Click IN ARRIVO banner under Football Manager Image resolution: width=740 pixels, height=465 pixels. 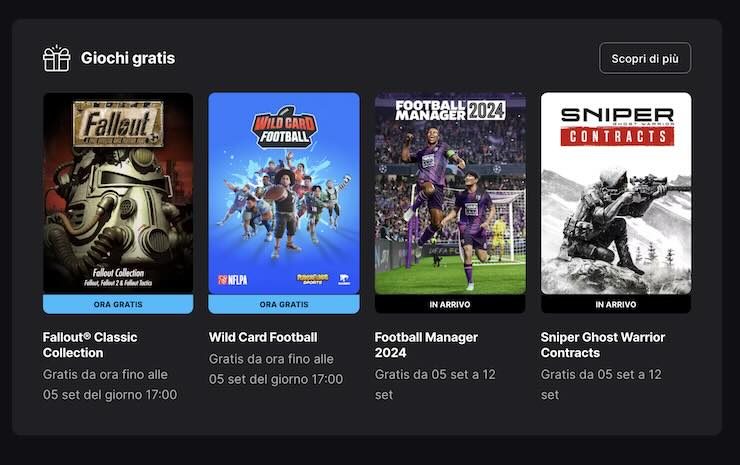coord(450,304)
